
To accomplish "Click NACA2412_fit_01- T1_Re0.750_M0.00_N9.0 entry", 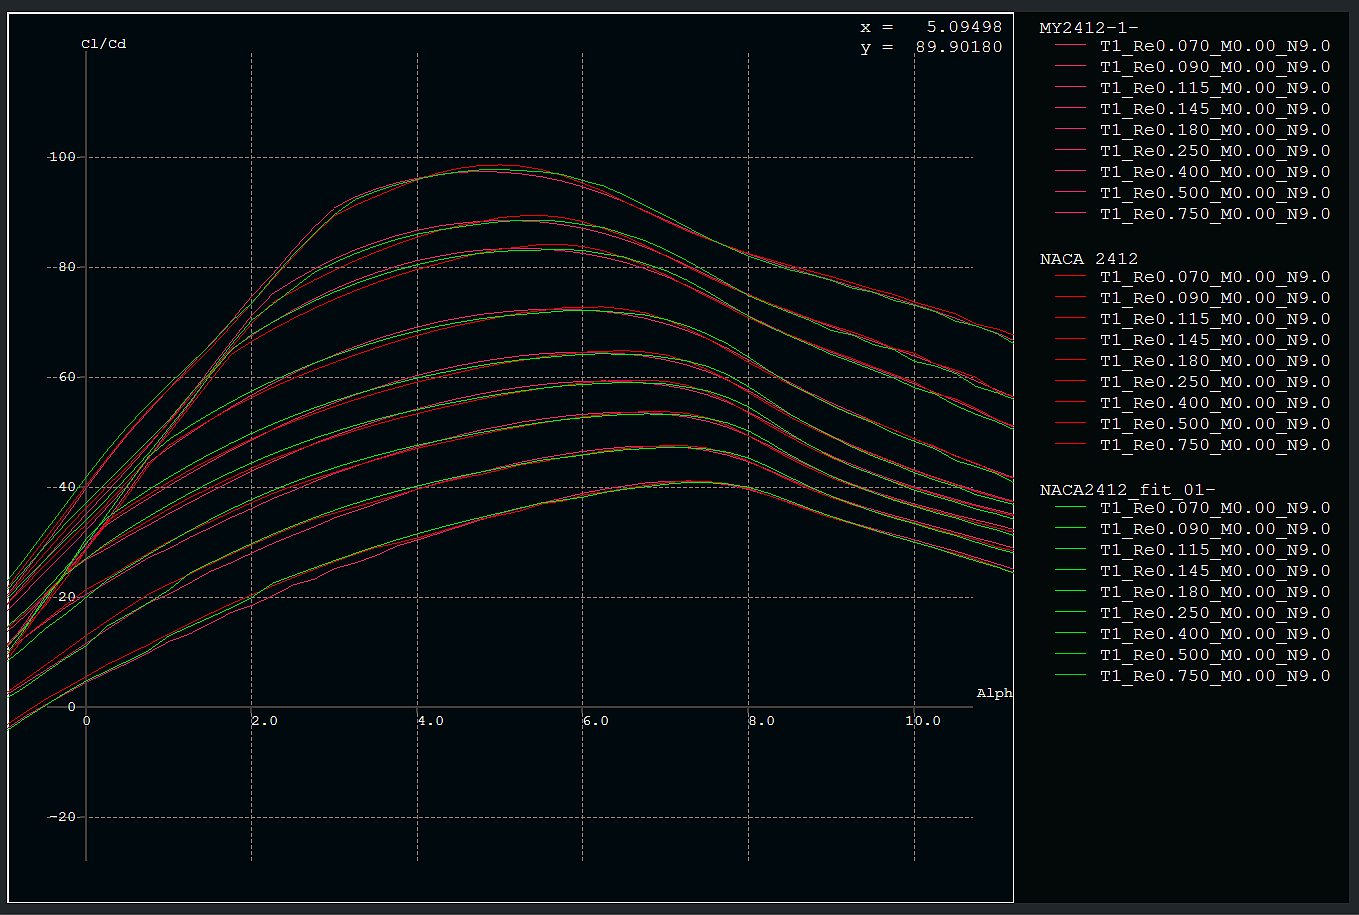I will click(x=1193, y=676).
